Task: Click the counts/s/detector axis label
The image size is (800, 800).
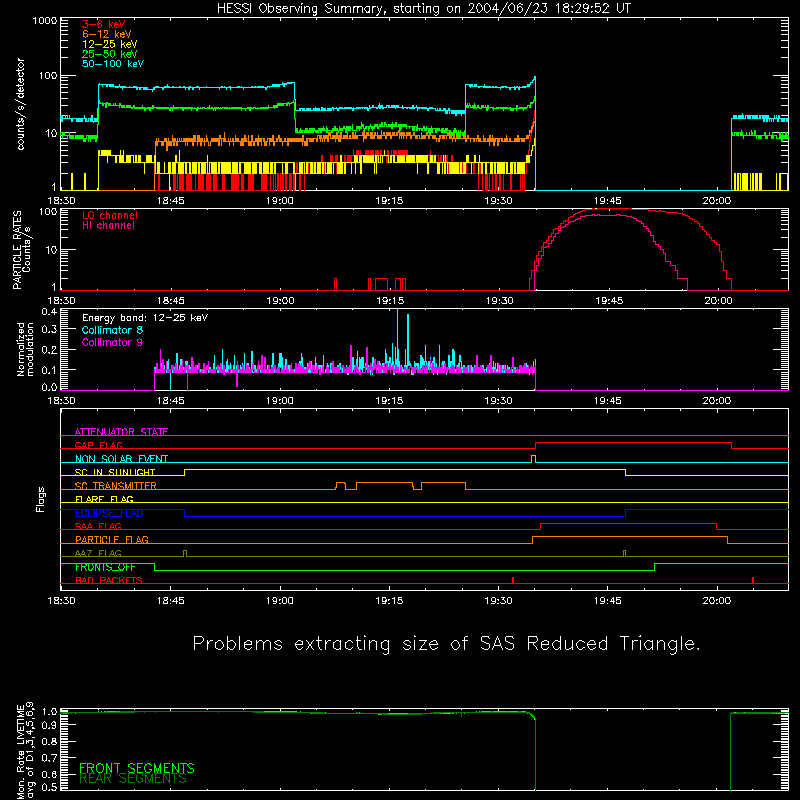Action: [x=20, y=104]
